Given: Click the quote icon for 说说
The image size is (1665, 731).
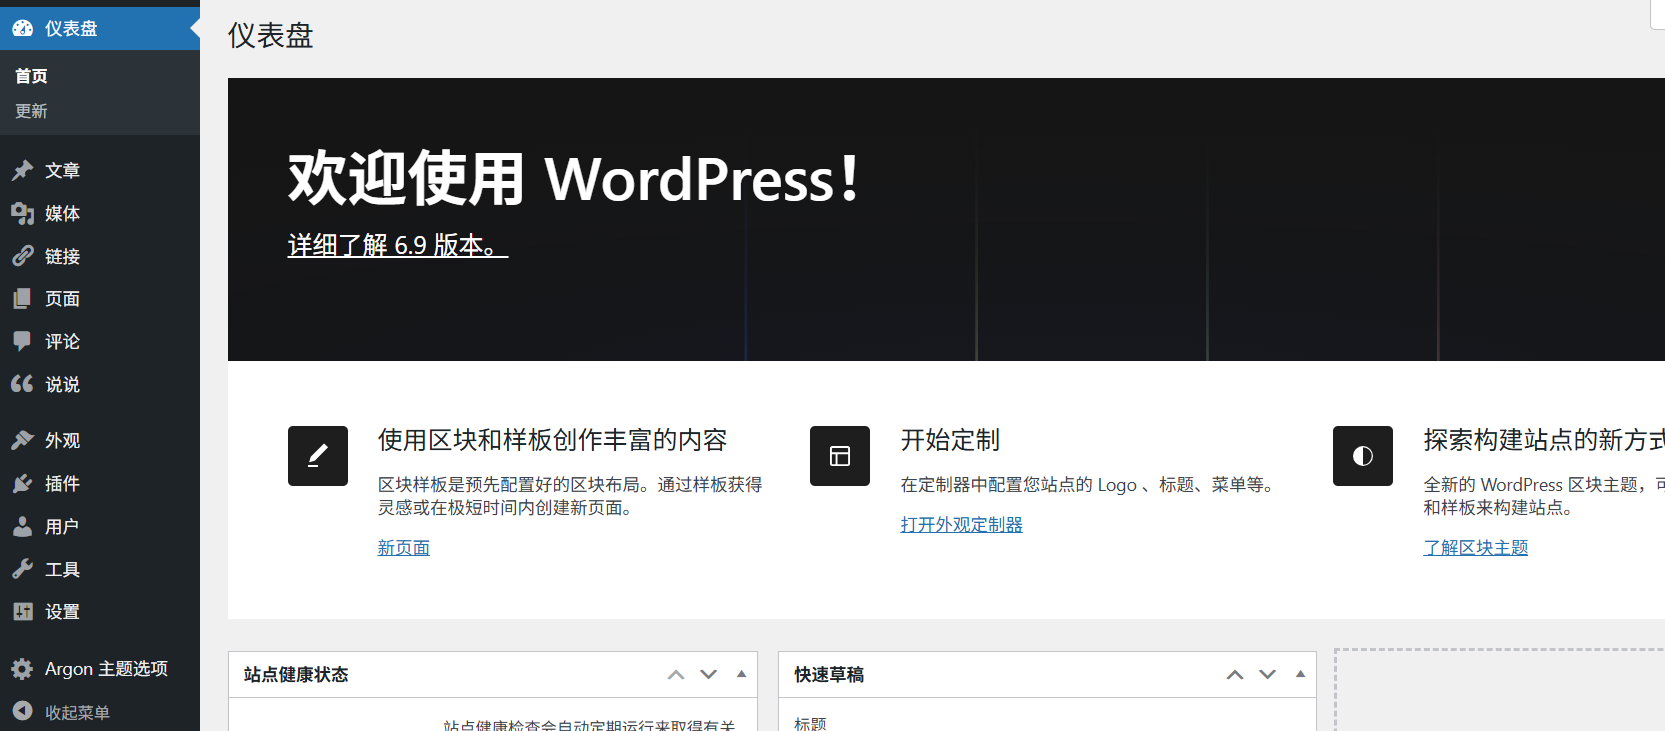Looking at the screenshot, I should coord(22,384).
